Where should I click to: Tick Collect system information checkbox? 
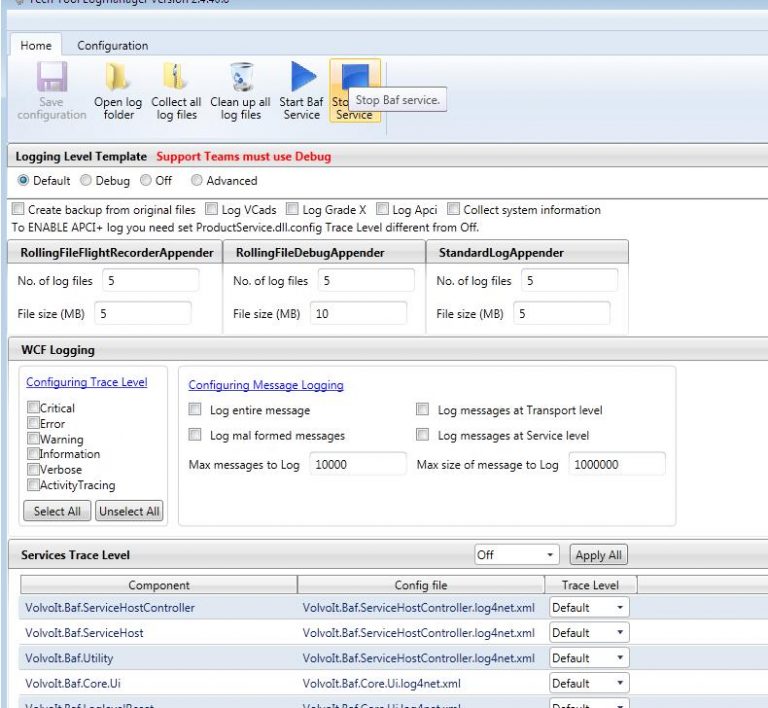(454, 210)
